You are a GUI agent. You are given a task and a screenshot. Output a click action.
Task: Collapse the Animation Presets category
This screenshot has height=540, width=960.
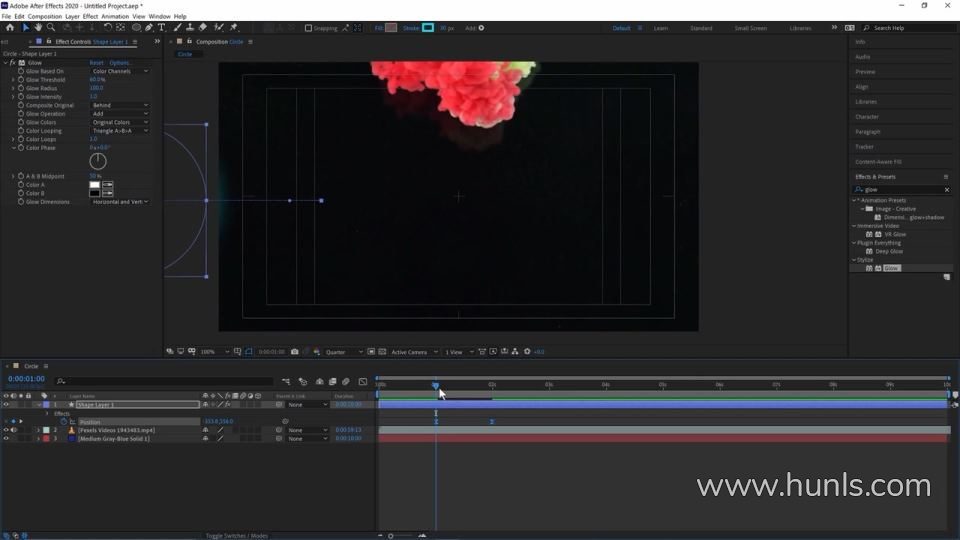[x=855, y=200]
